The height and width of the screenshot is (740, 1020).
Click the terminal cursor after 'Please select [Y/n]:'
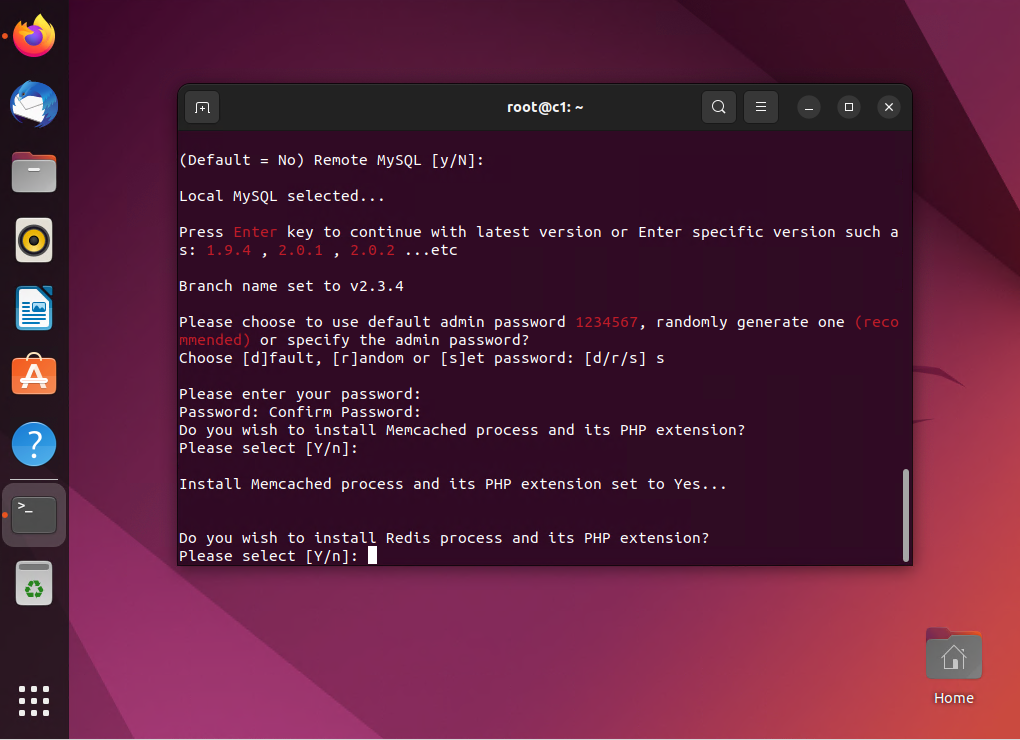372,555
